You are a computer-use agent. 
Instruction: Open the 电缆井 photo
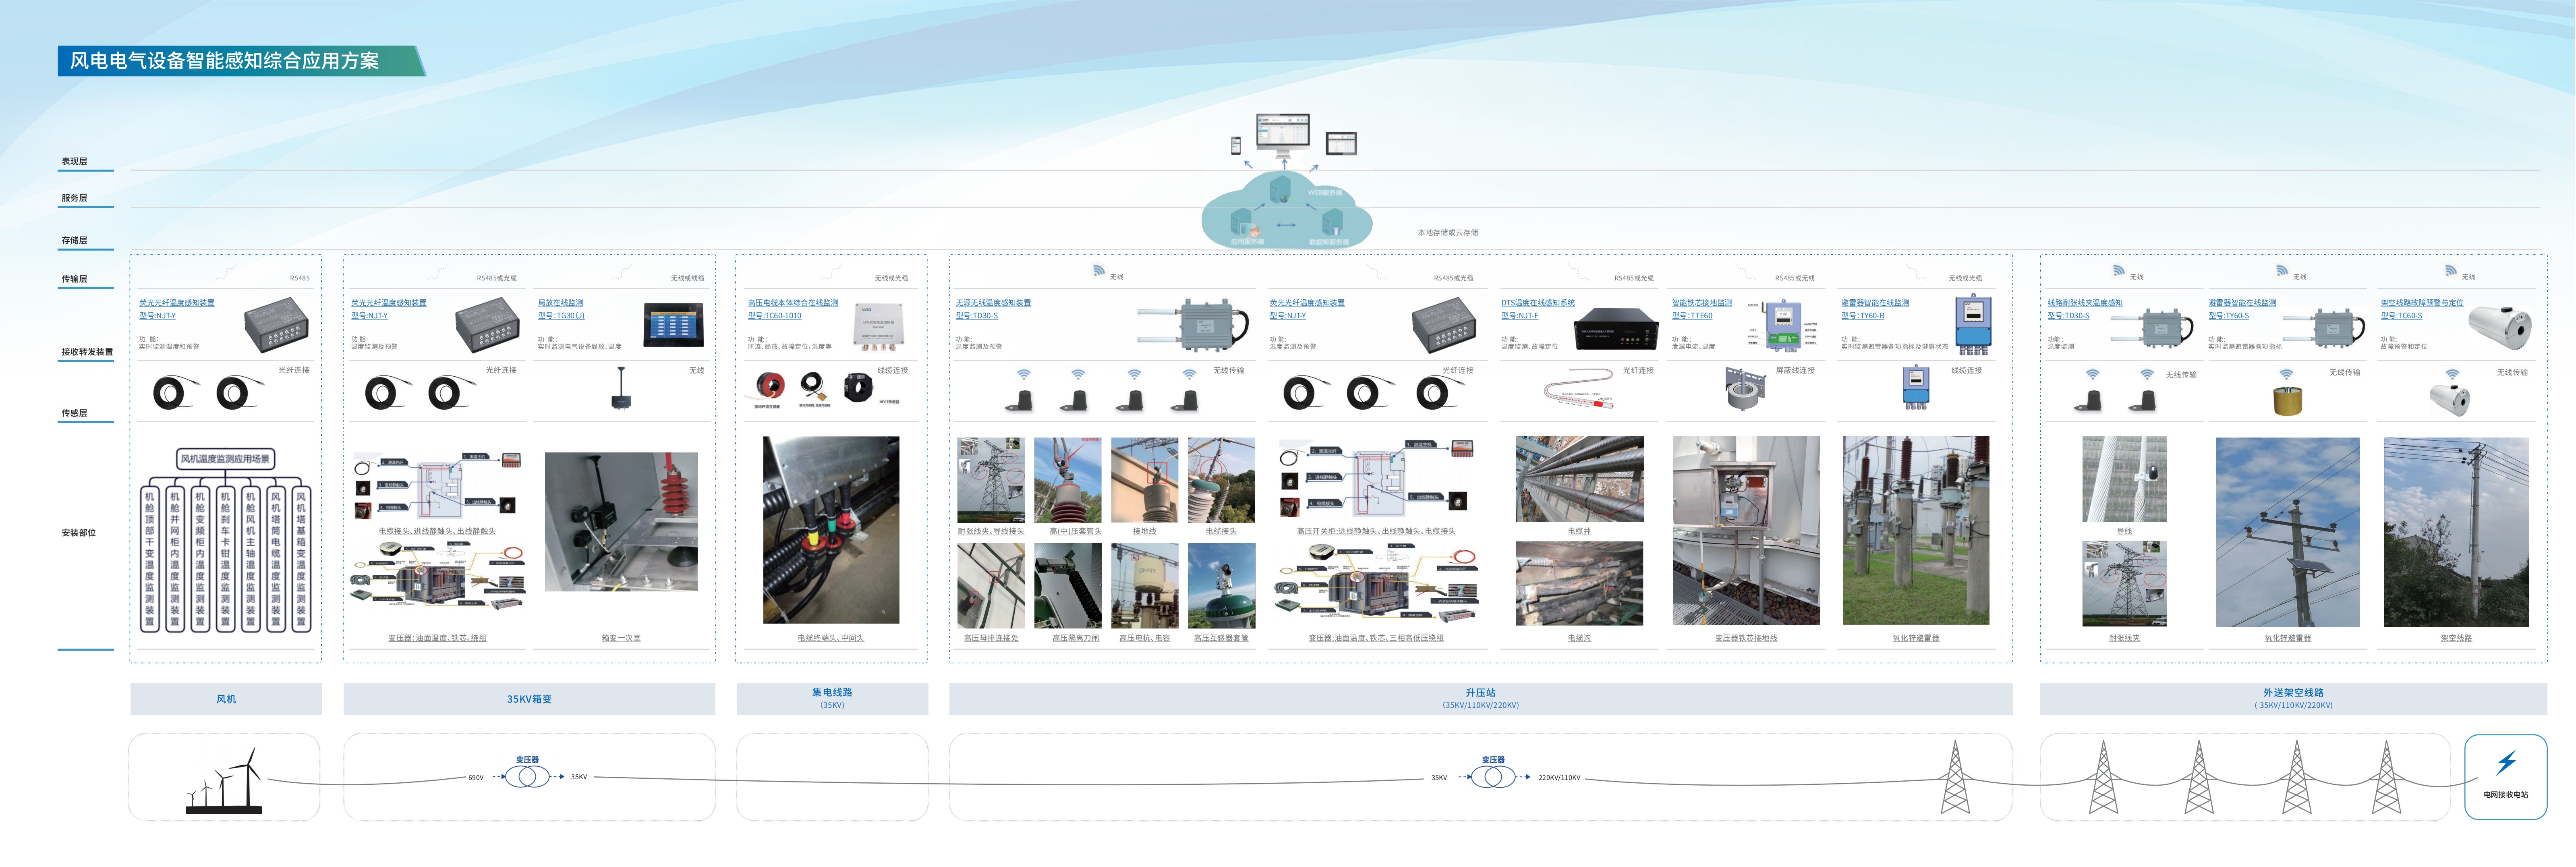[1579, 479]
